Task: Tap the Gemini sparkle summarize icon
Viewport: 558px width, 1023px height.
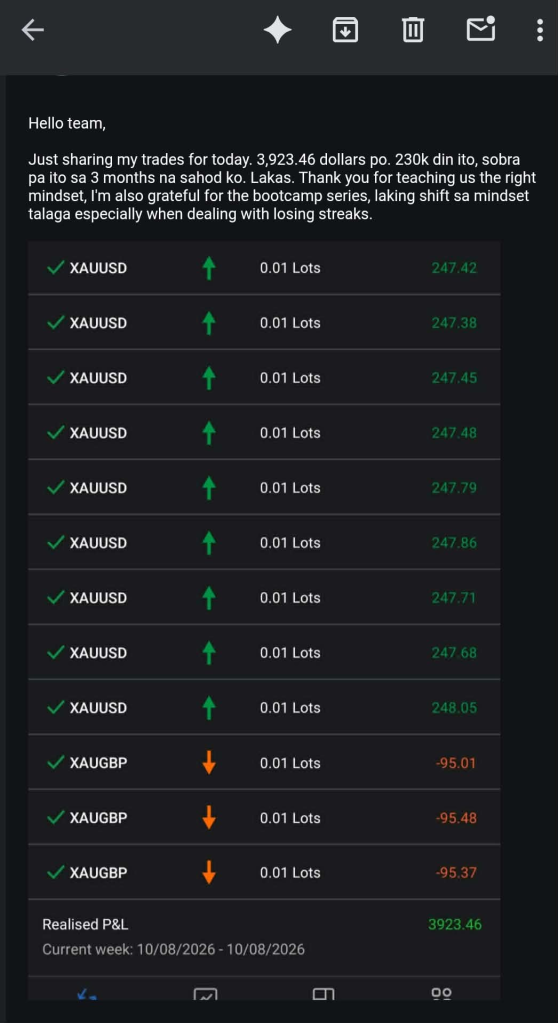Action: (277, 30)
